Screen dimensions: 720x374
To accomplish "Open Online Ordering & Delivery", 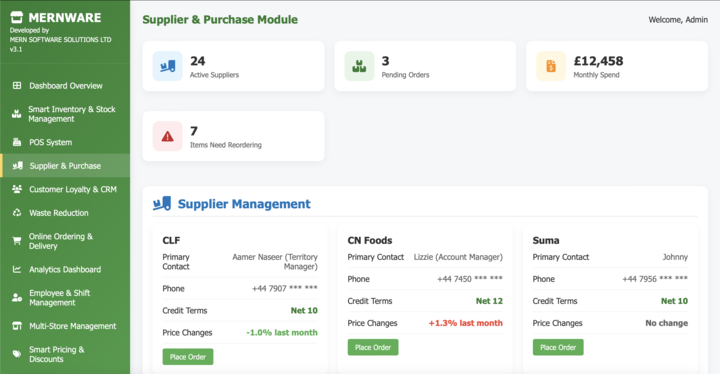I will (x=65, y=241).
